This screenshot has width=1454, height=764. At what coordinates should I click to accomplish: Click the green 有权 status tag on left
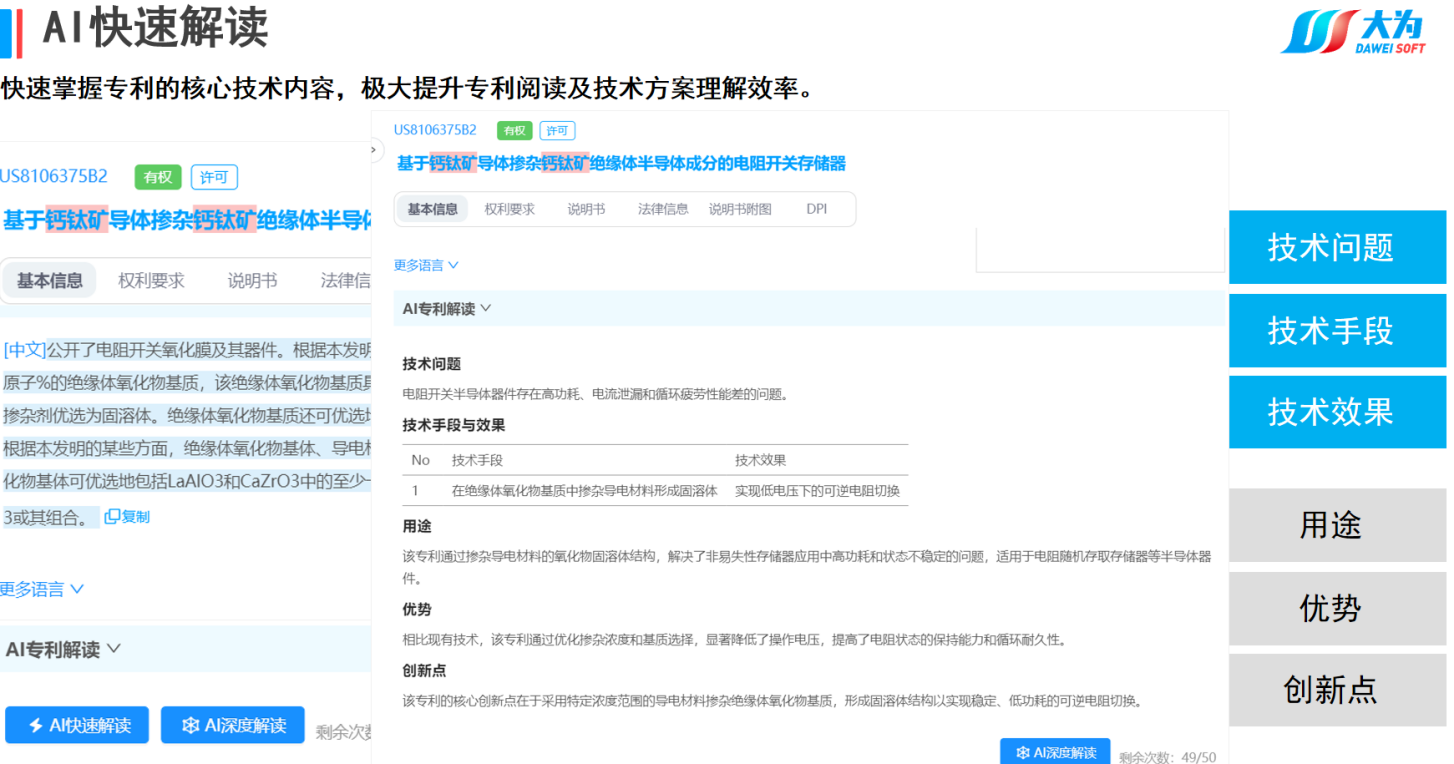coord(158,177)
